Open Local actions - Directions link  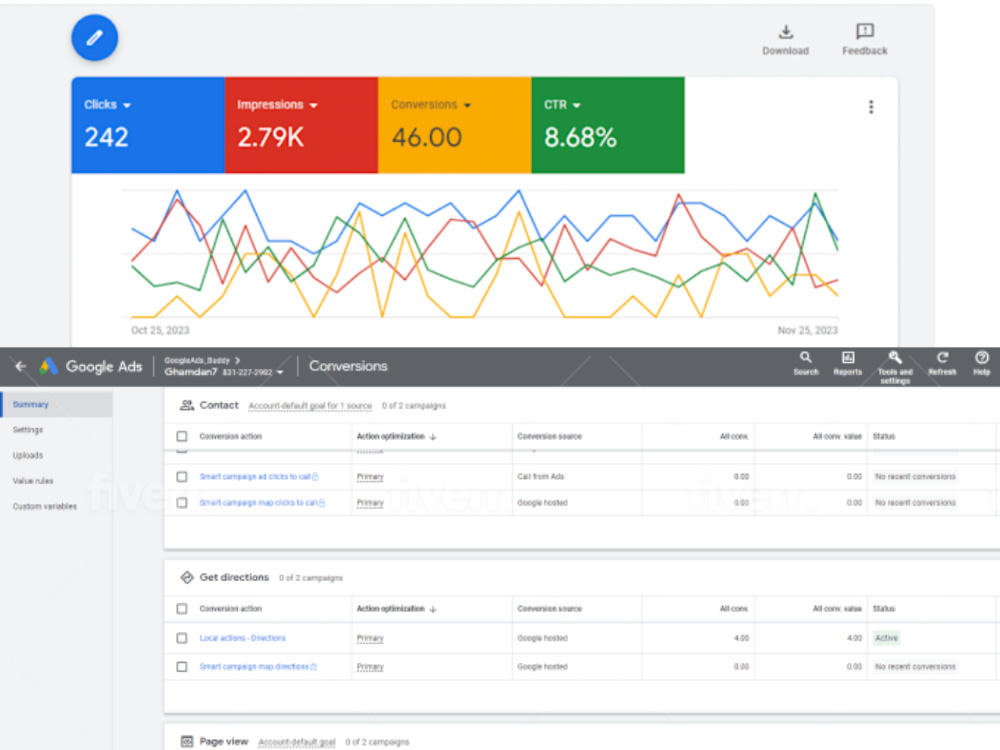242,638
